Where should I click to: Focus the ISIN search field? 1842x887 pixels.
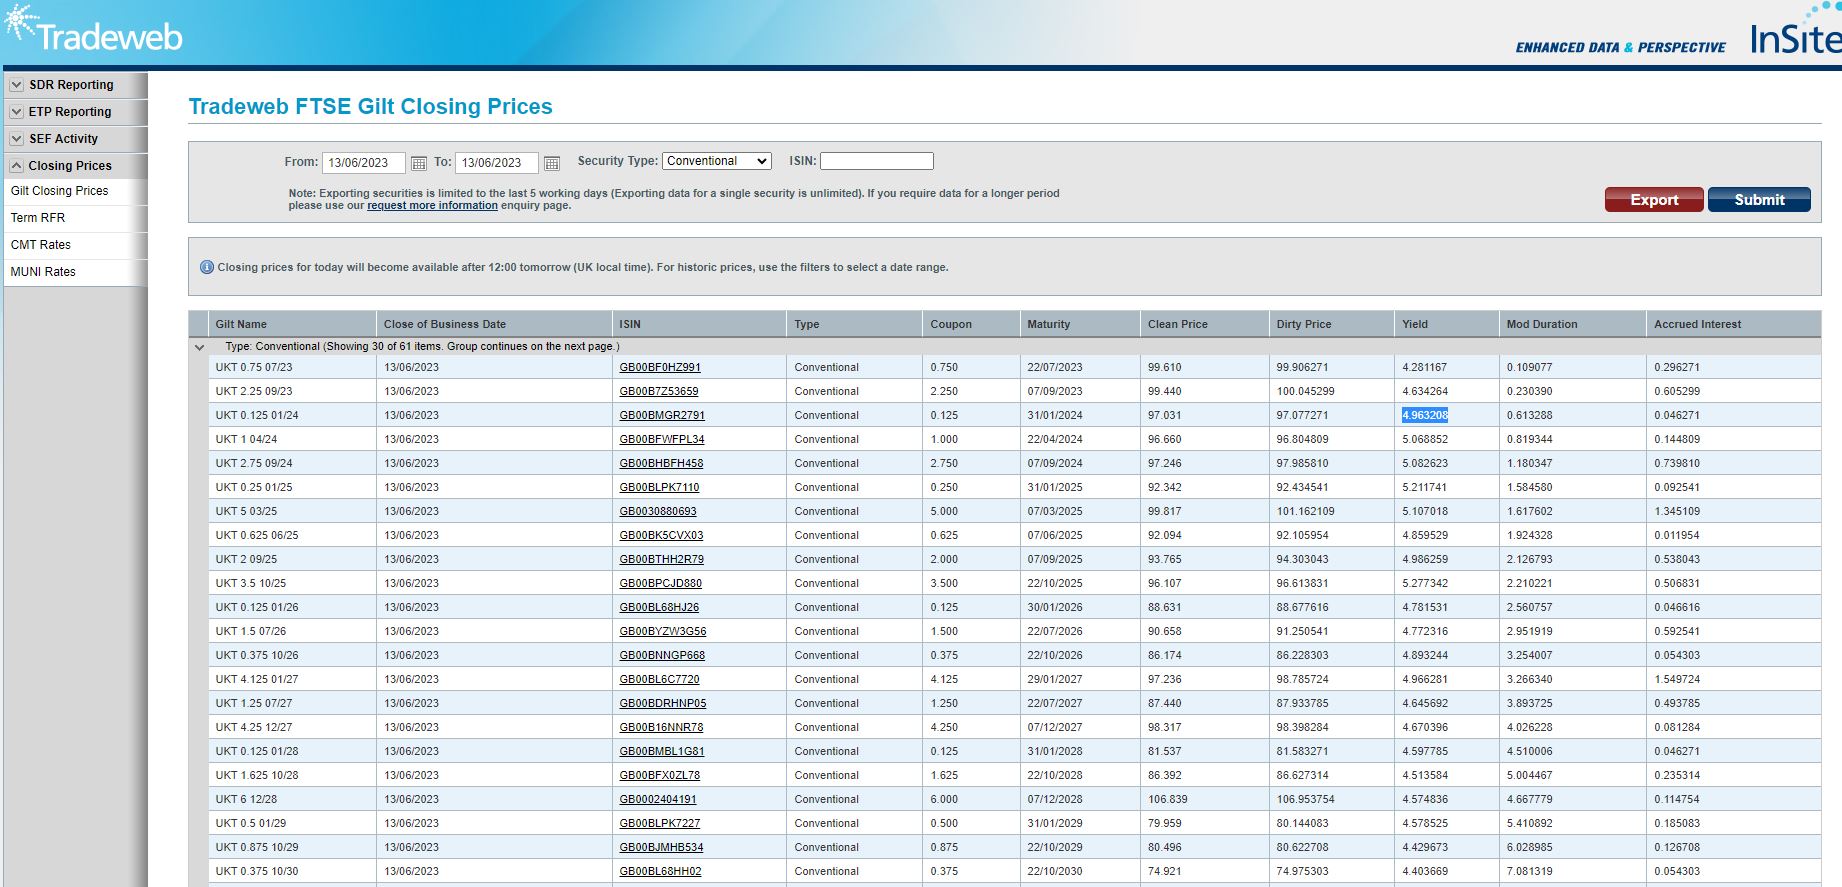coord(877,161)
